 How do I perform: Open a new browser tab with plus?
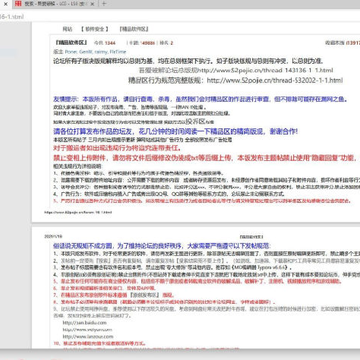104,4
